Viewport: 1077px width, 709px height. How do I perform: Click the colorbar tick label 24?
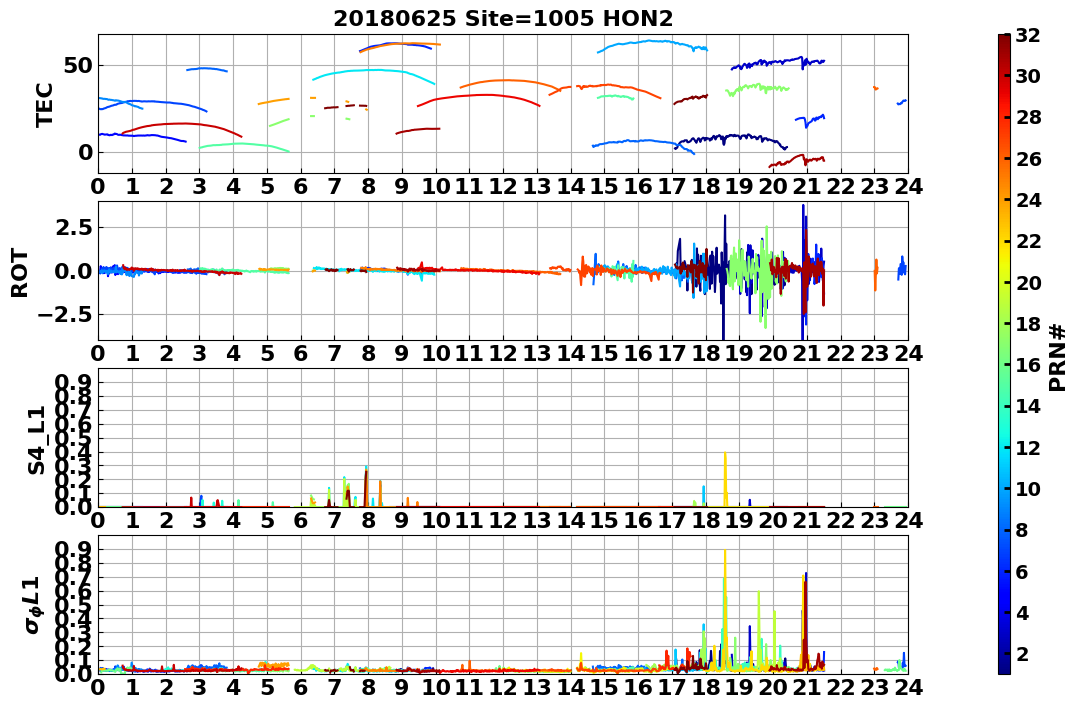(x=1028, y=200)
